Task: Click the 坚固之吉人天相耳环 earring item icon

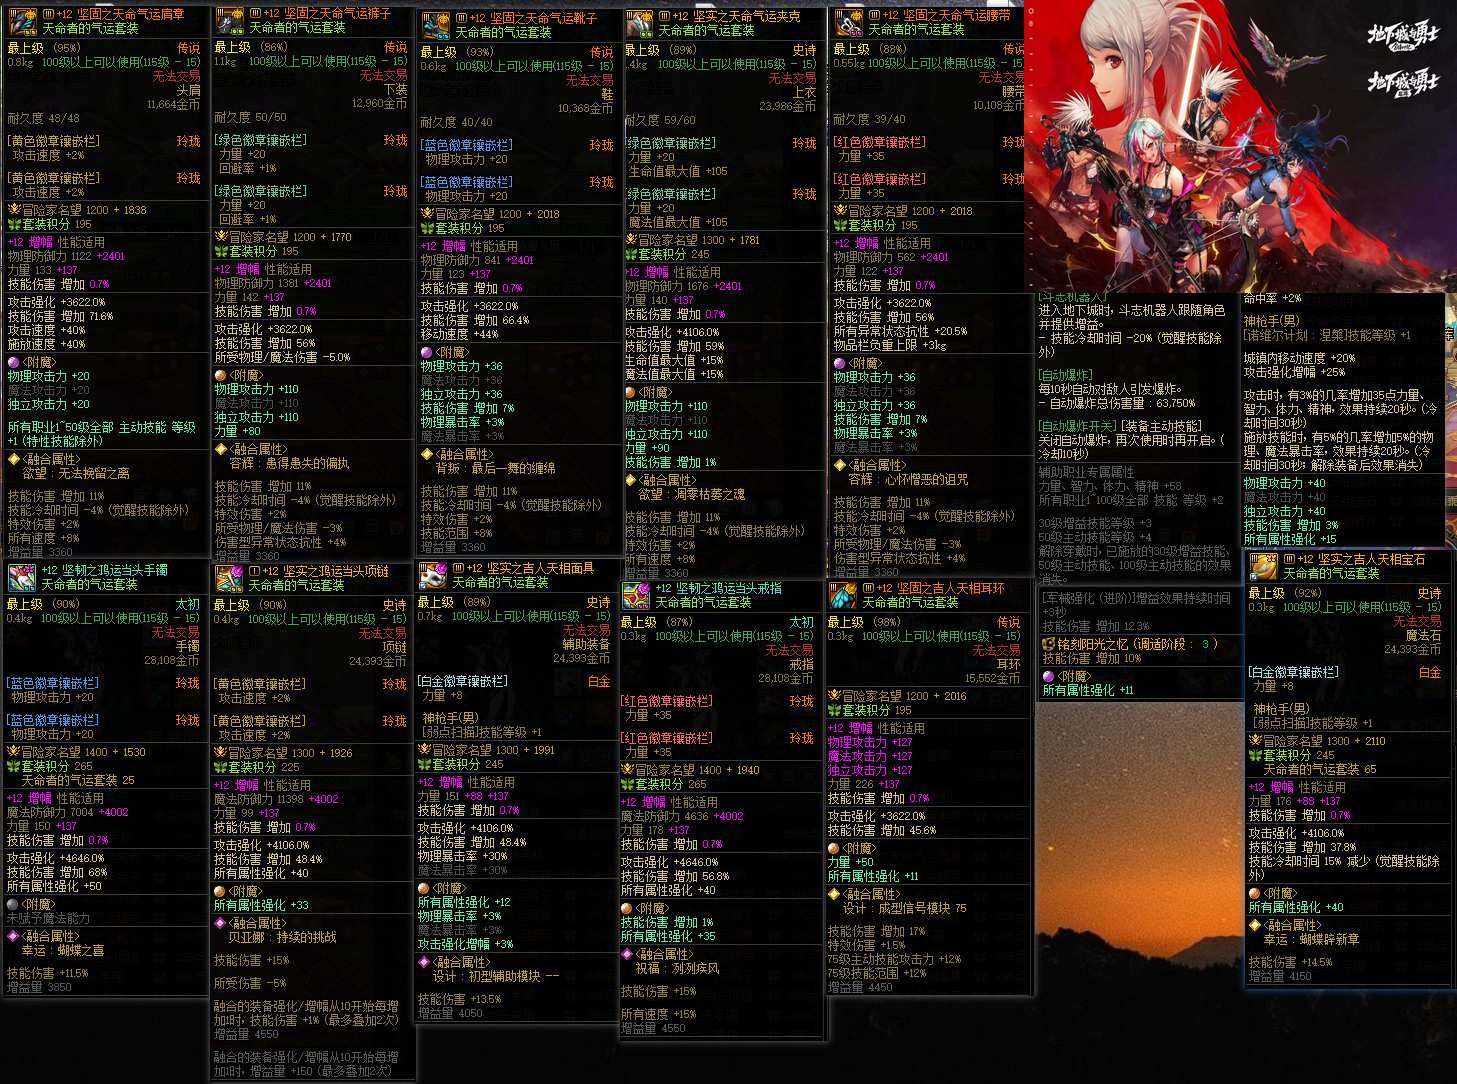Action: coord(842,595)
